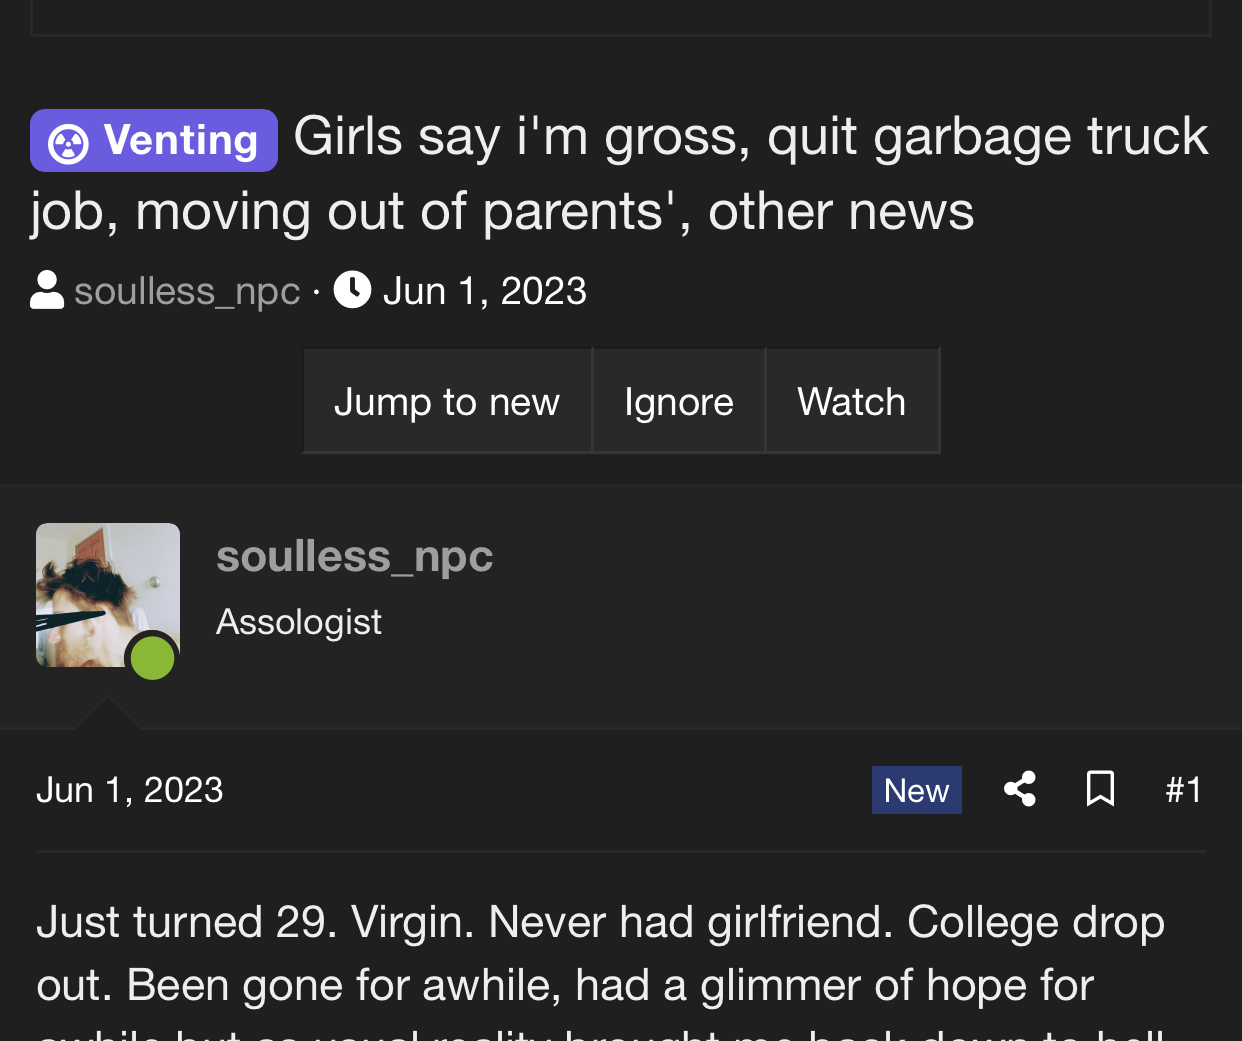Click the green online status indicator
1242x1041 pixels.
coord(152,658)
